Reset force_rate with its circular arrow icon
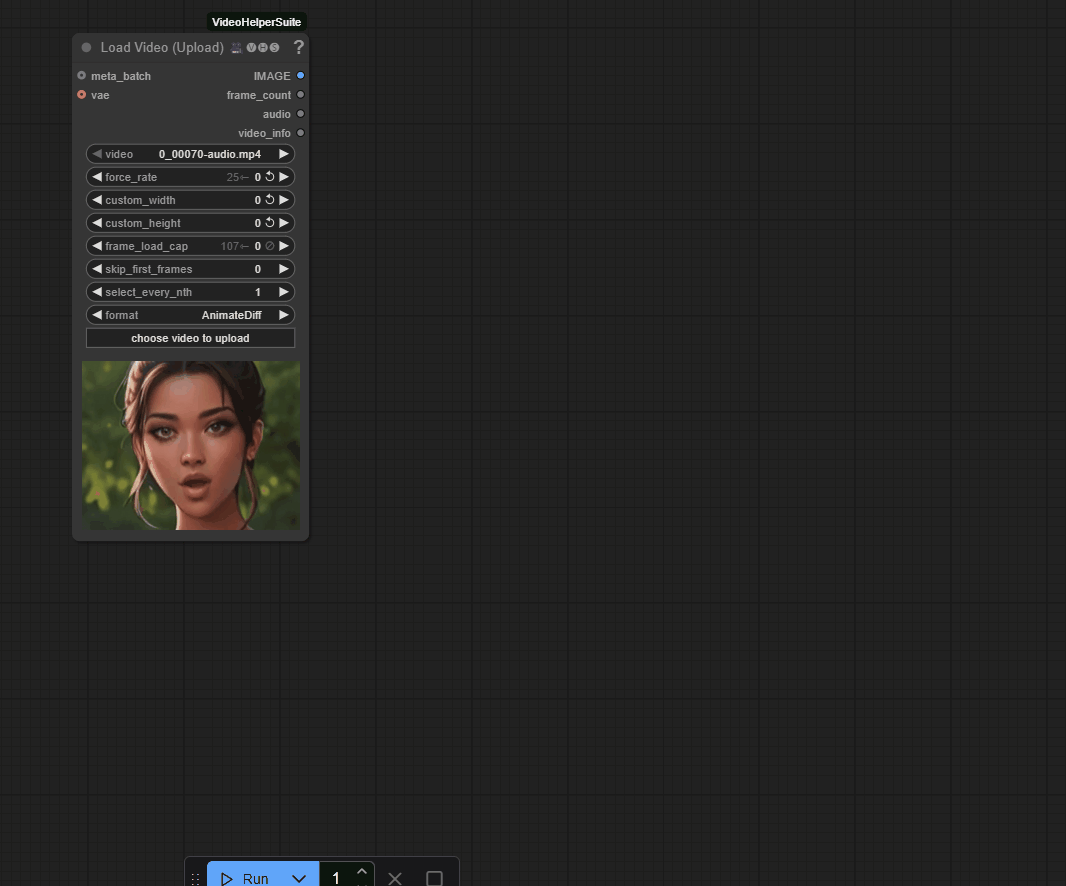This screenshot has height=886, width=1066. pyautogui.click(x=270, y=177)
